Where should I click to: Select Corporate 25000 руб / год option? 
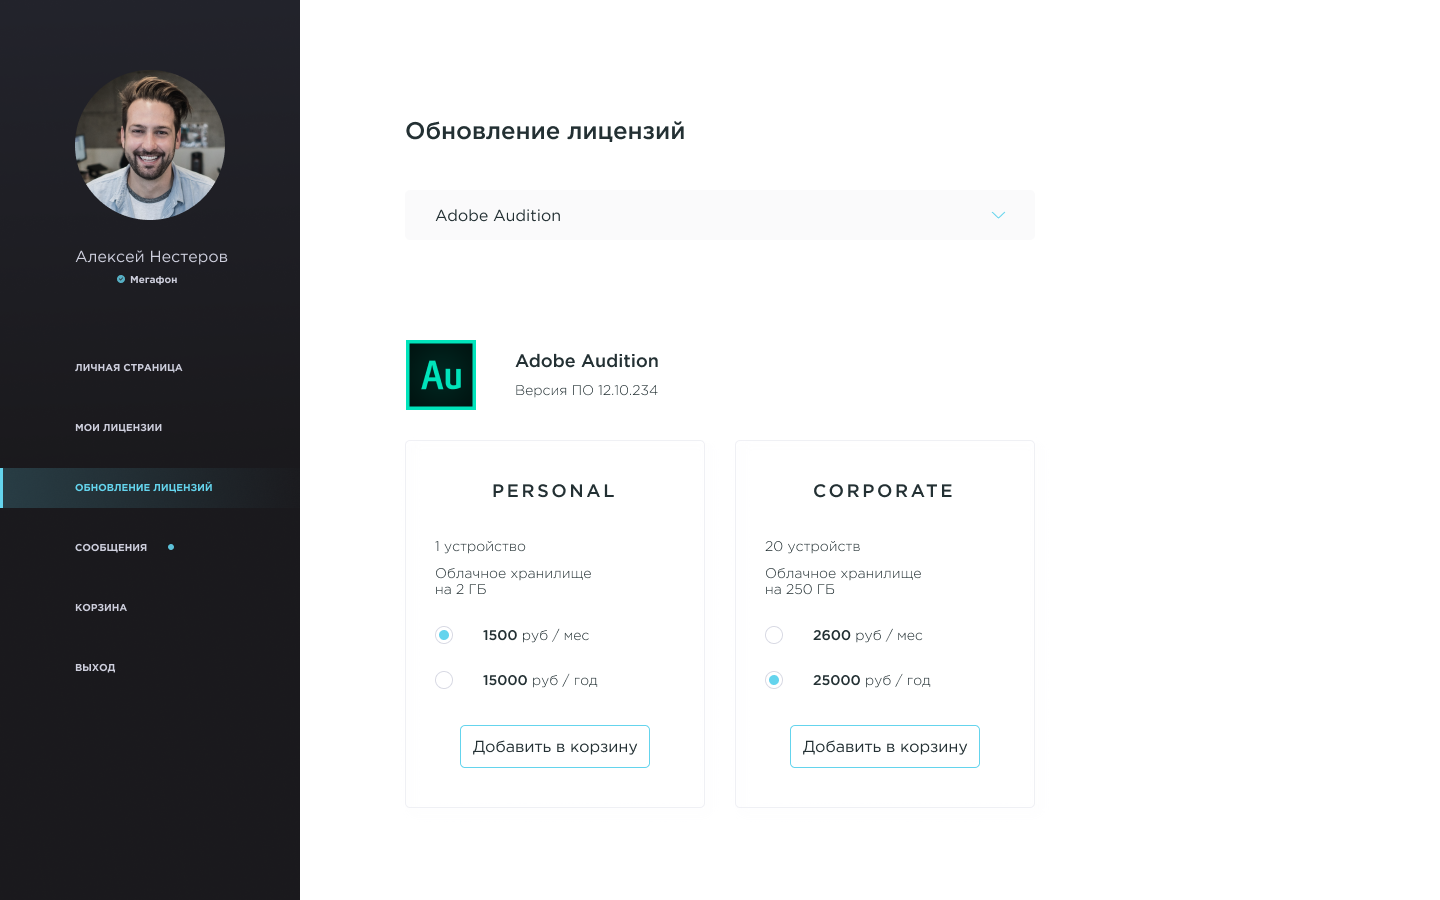click(774, 680)
